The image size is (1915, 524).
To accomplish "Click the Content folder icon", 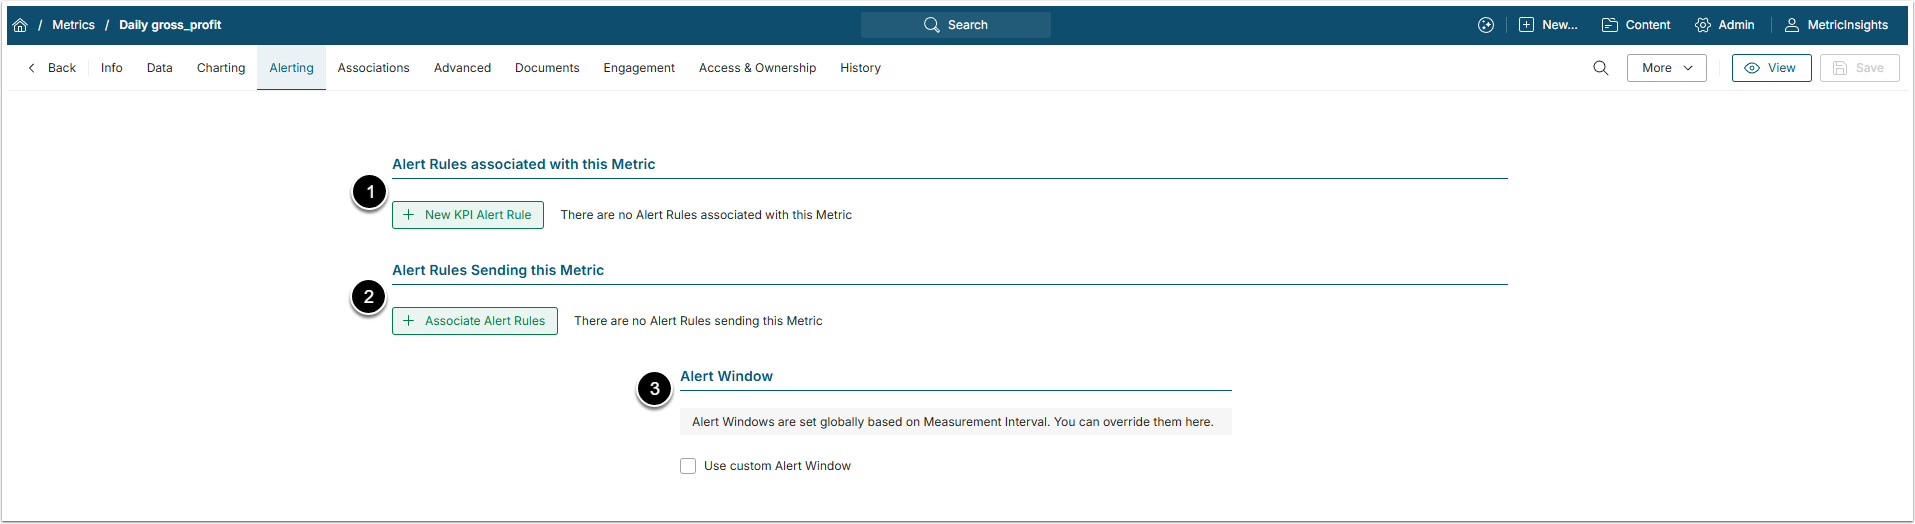I will point(1610,25).
